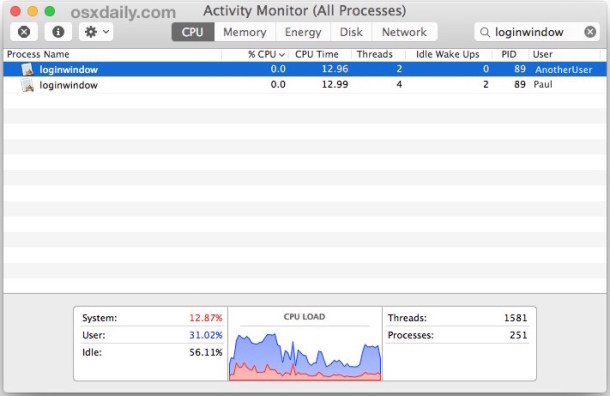Click the search magnifier icon
Image resolution: width=610 pixels, height=396 pixels.
click(485, 32)
